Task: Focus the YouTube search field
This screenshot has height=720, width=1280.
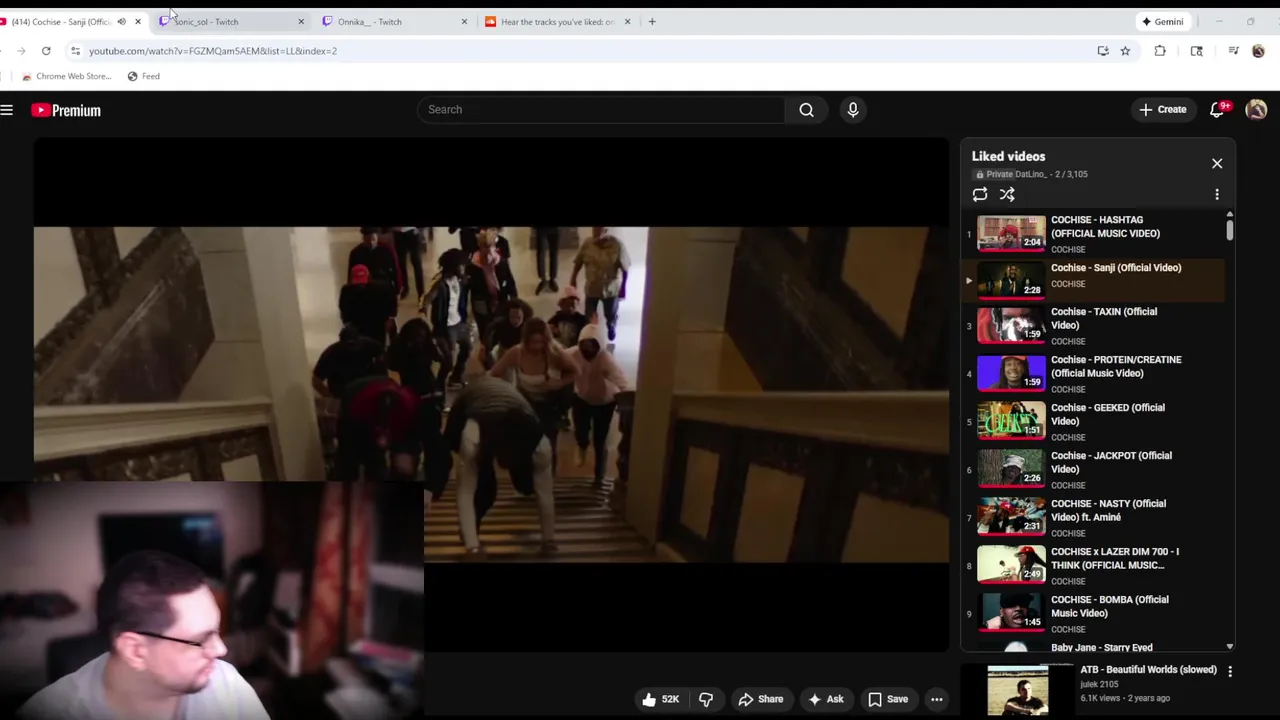Action: tap(602, 110)
